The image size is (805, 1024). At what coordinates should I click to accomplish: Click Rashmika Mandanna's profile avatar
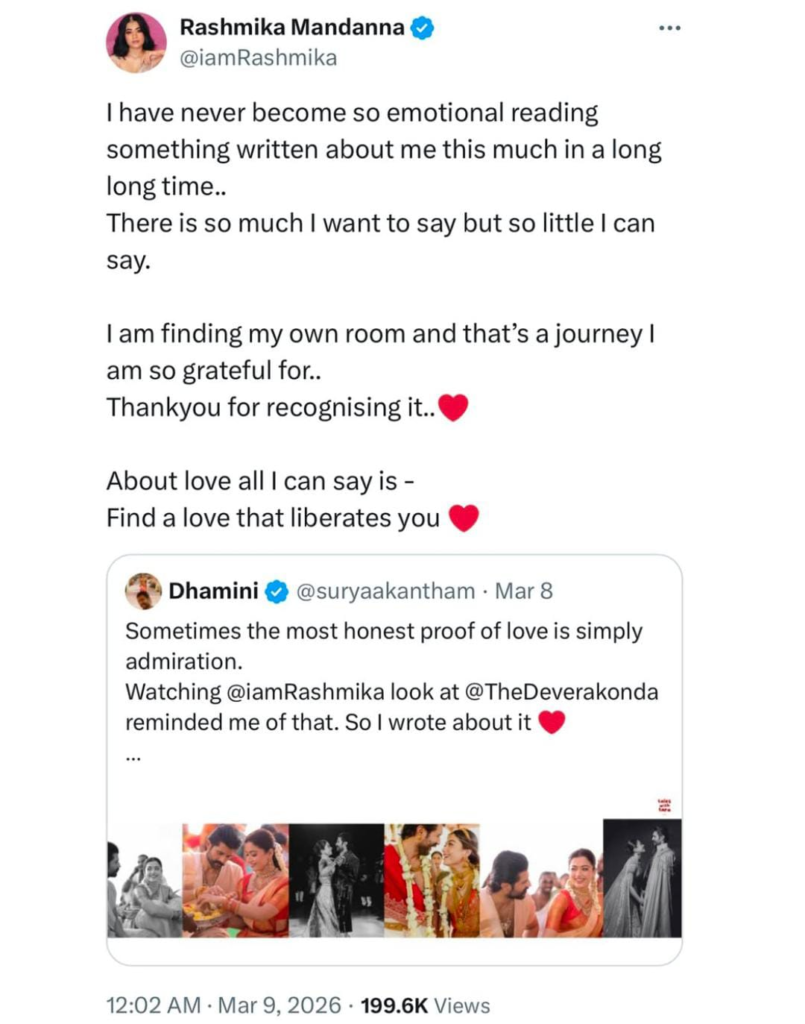[136, 43]
